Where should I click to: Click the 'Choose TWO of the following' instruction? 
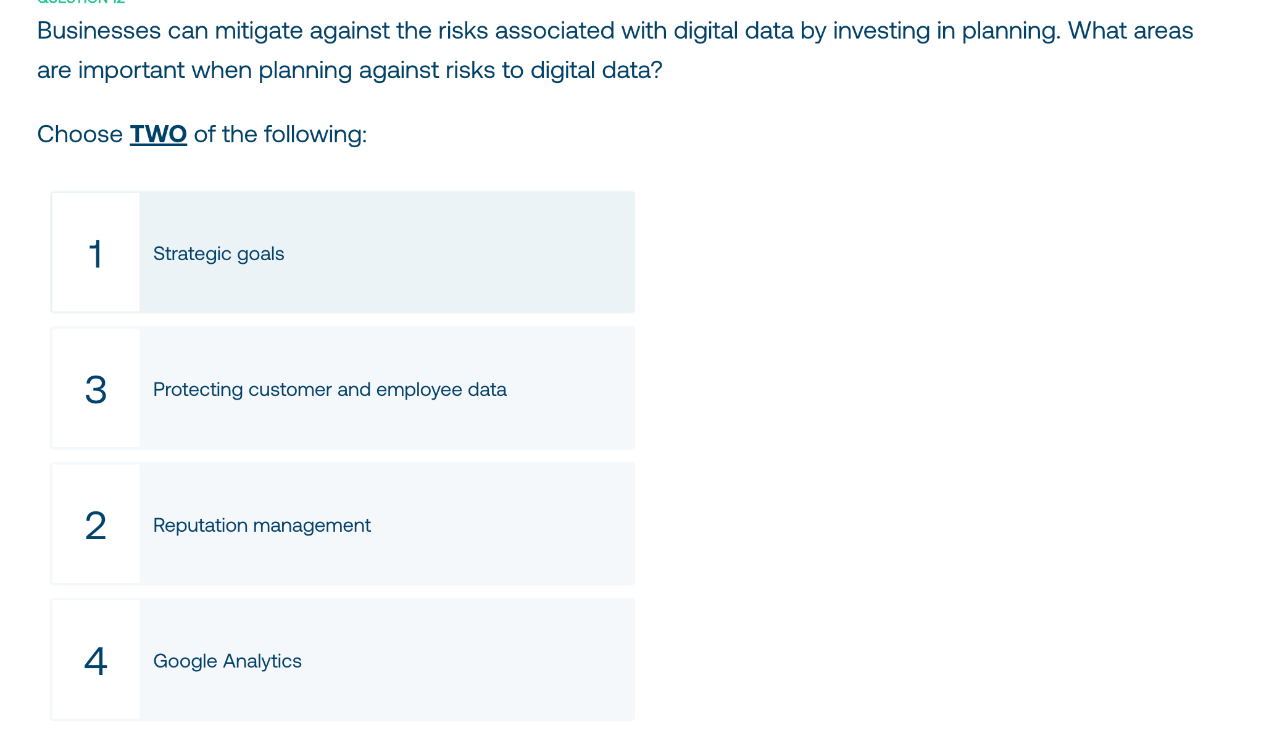(x=201, y=133)
